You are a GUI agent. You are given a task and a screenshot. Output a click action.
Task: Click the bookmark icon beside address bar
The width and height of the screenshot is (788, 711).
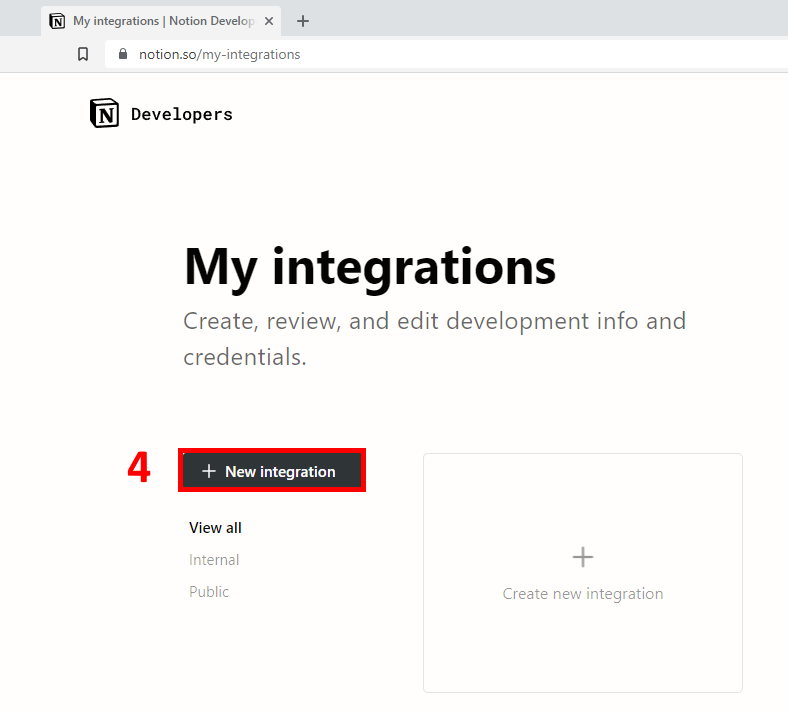pyautogui.click(x=84, y=54)
